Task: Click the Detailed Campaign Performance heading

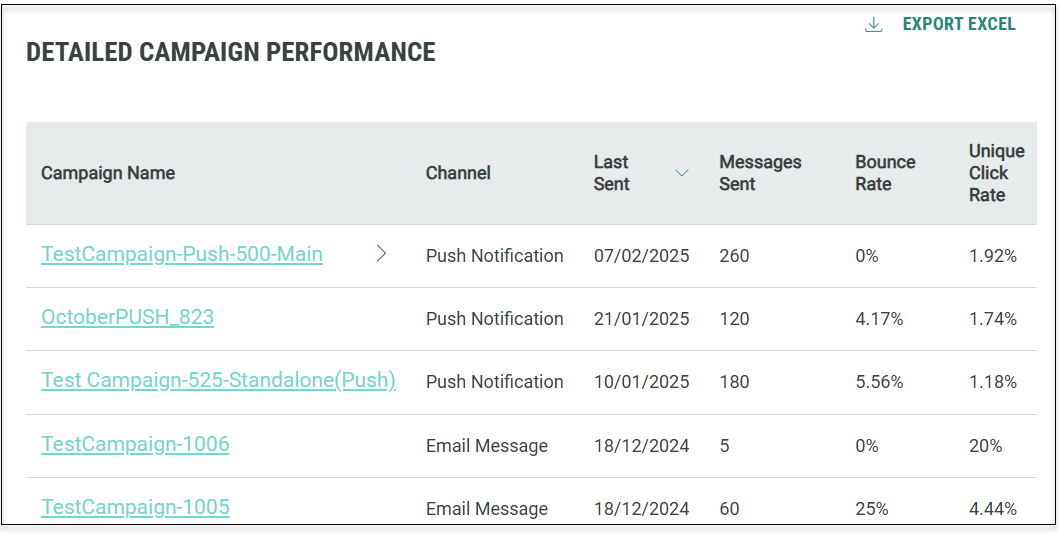Action: click(x=231, y=53)
